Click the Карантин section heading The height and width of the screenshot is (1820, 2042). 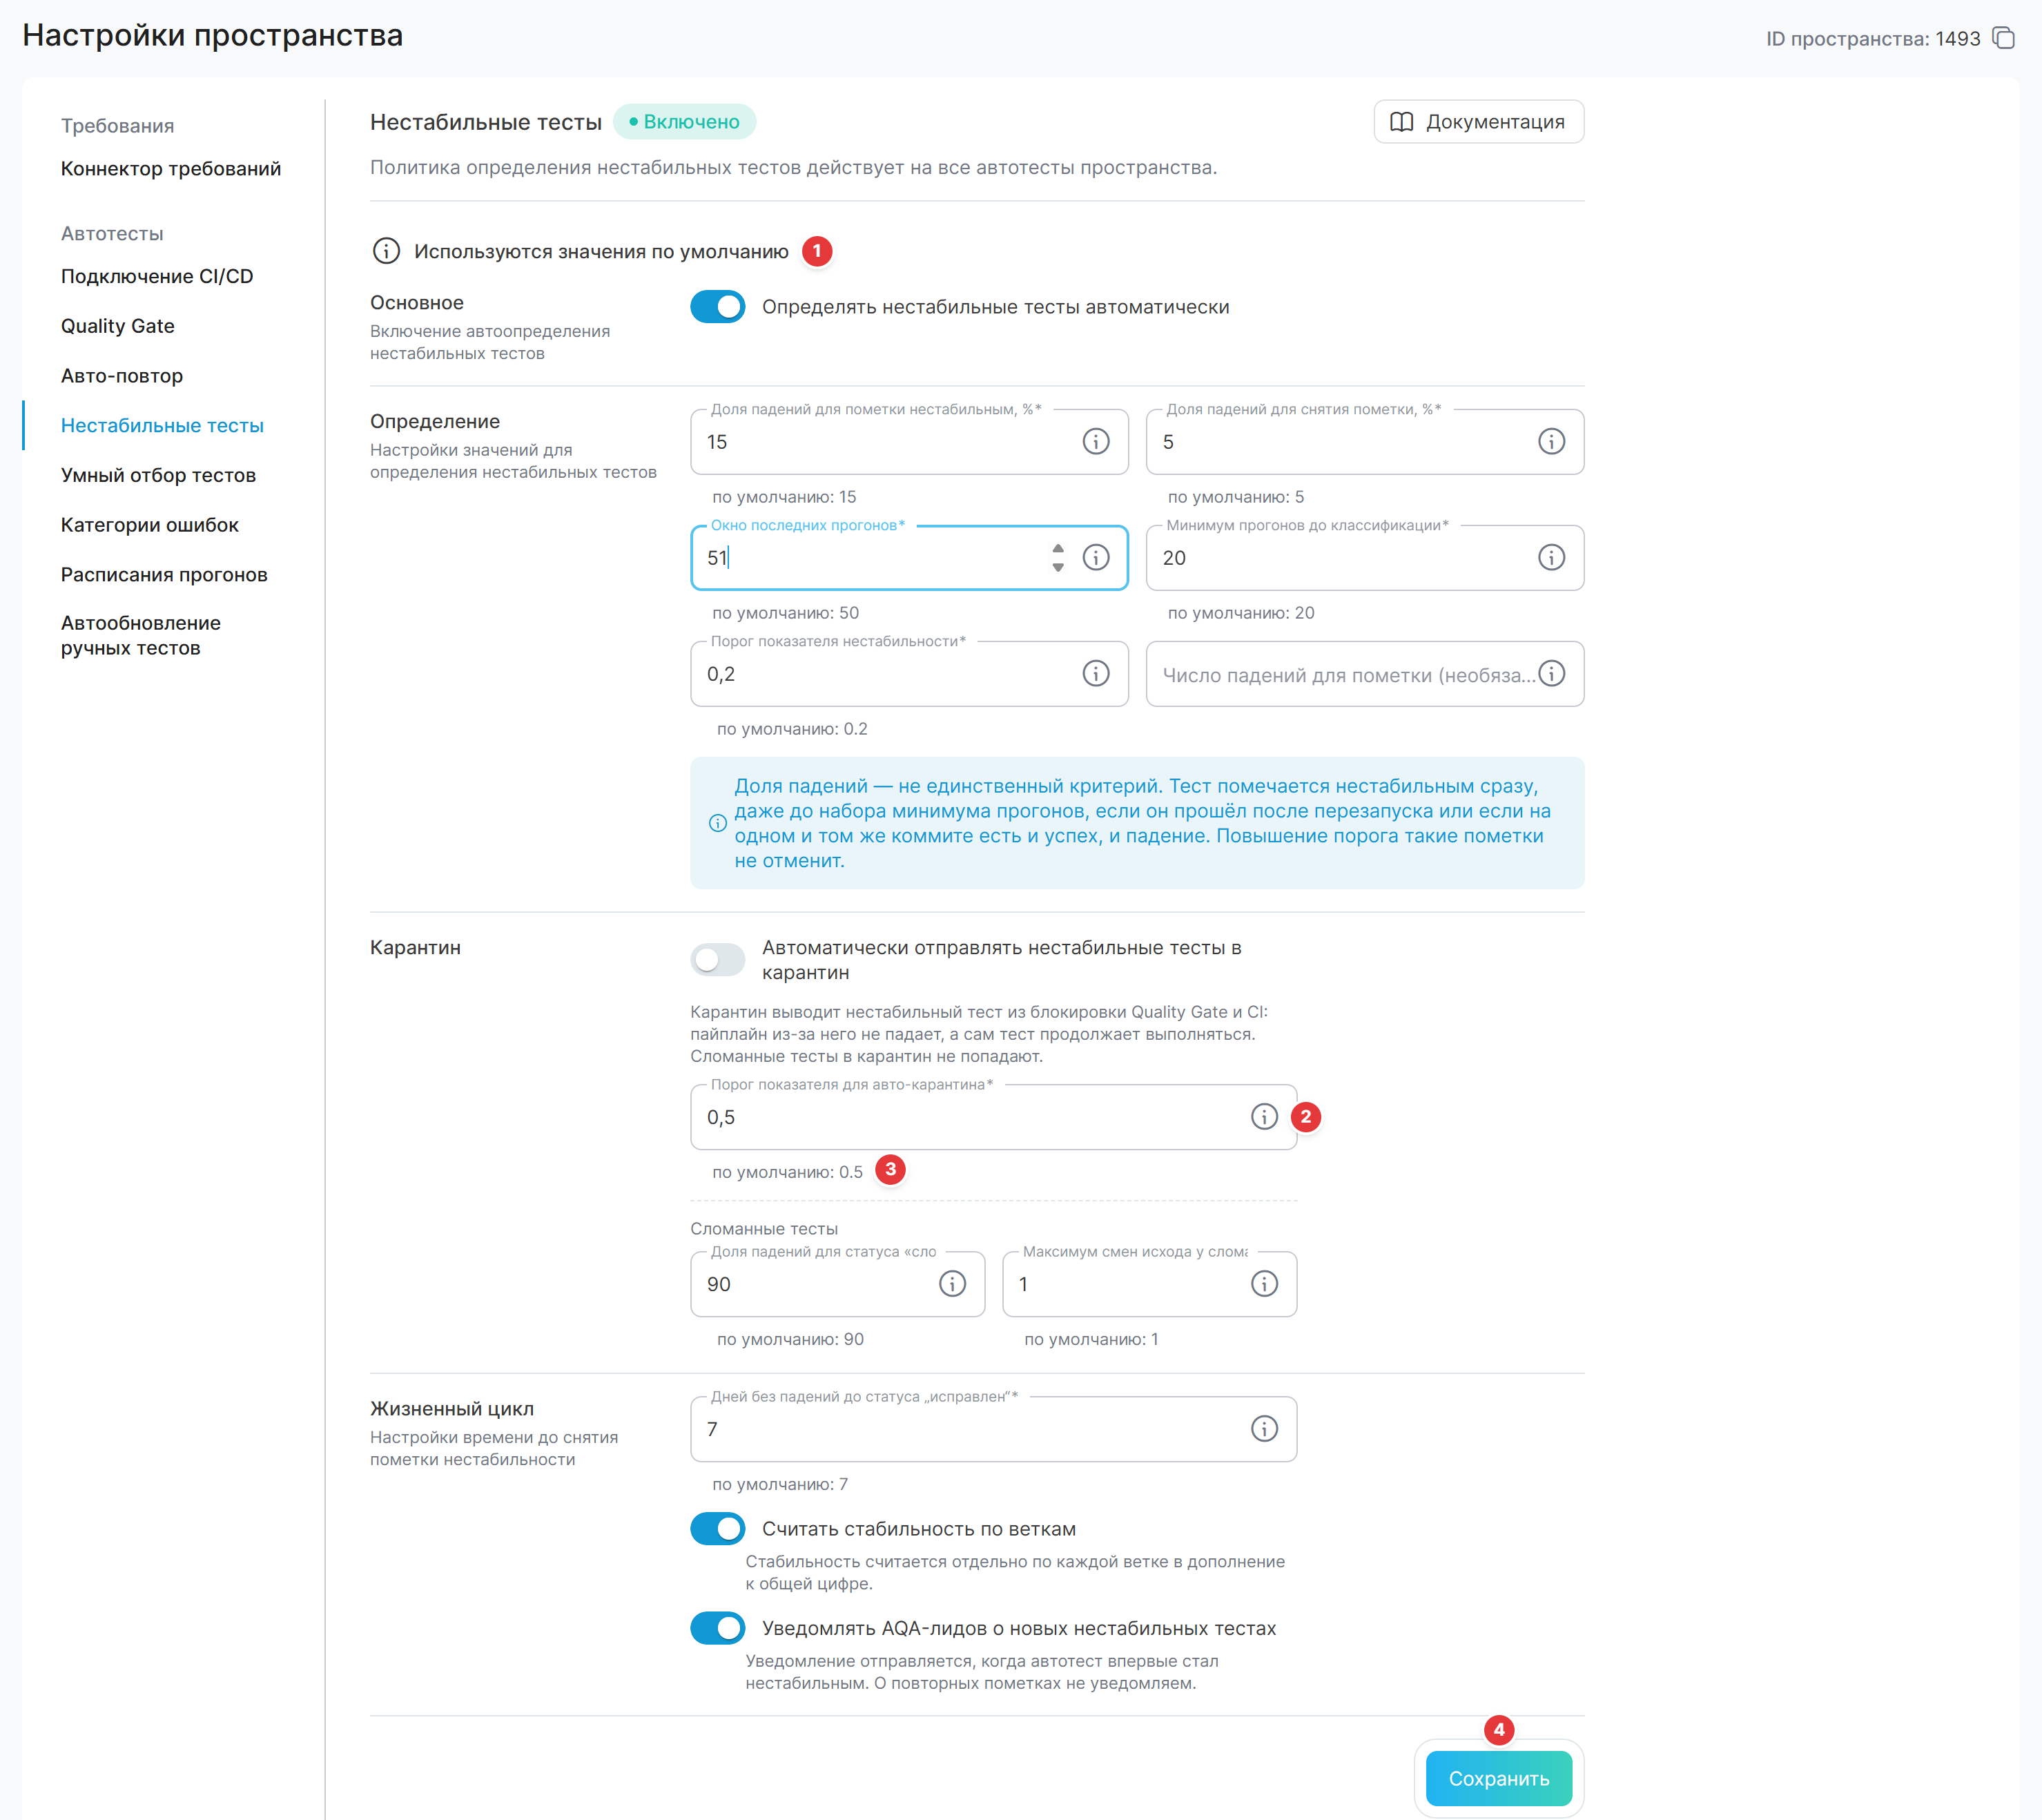[416, 947]
